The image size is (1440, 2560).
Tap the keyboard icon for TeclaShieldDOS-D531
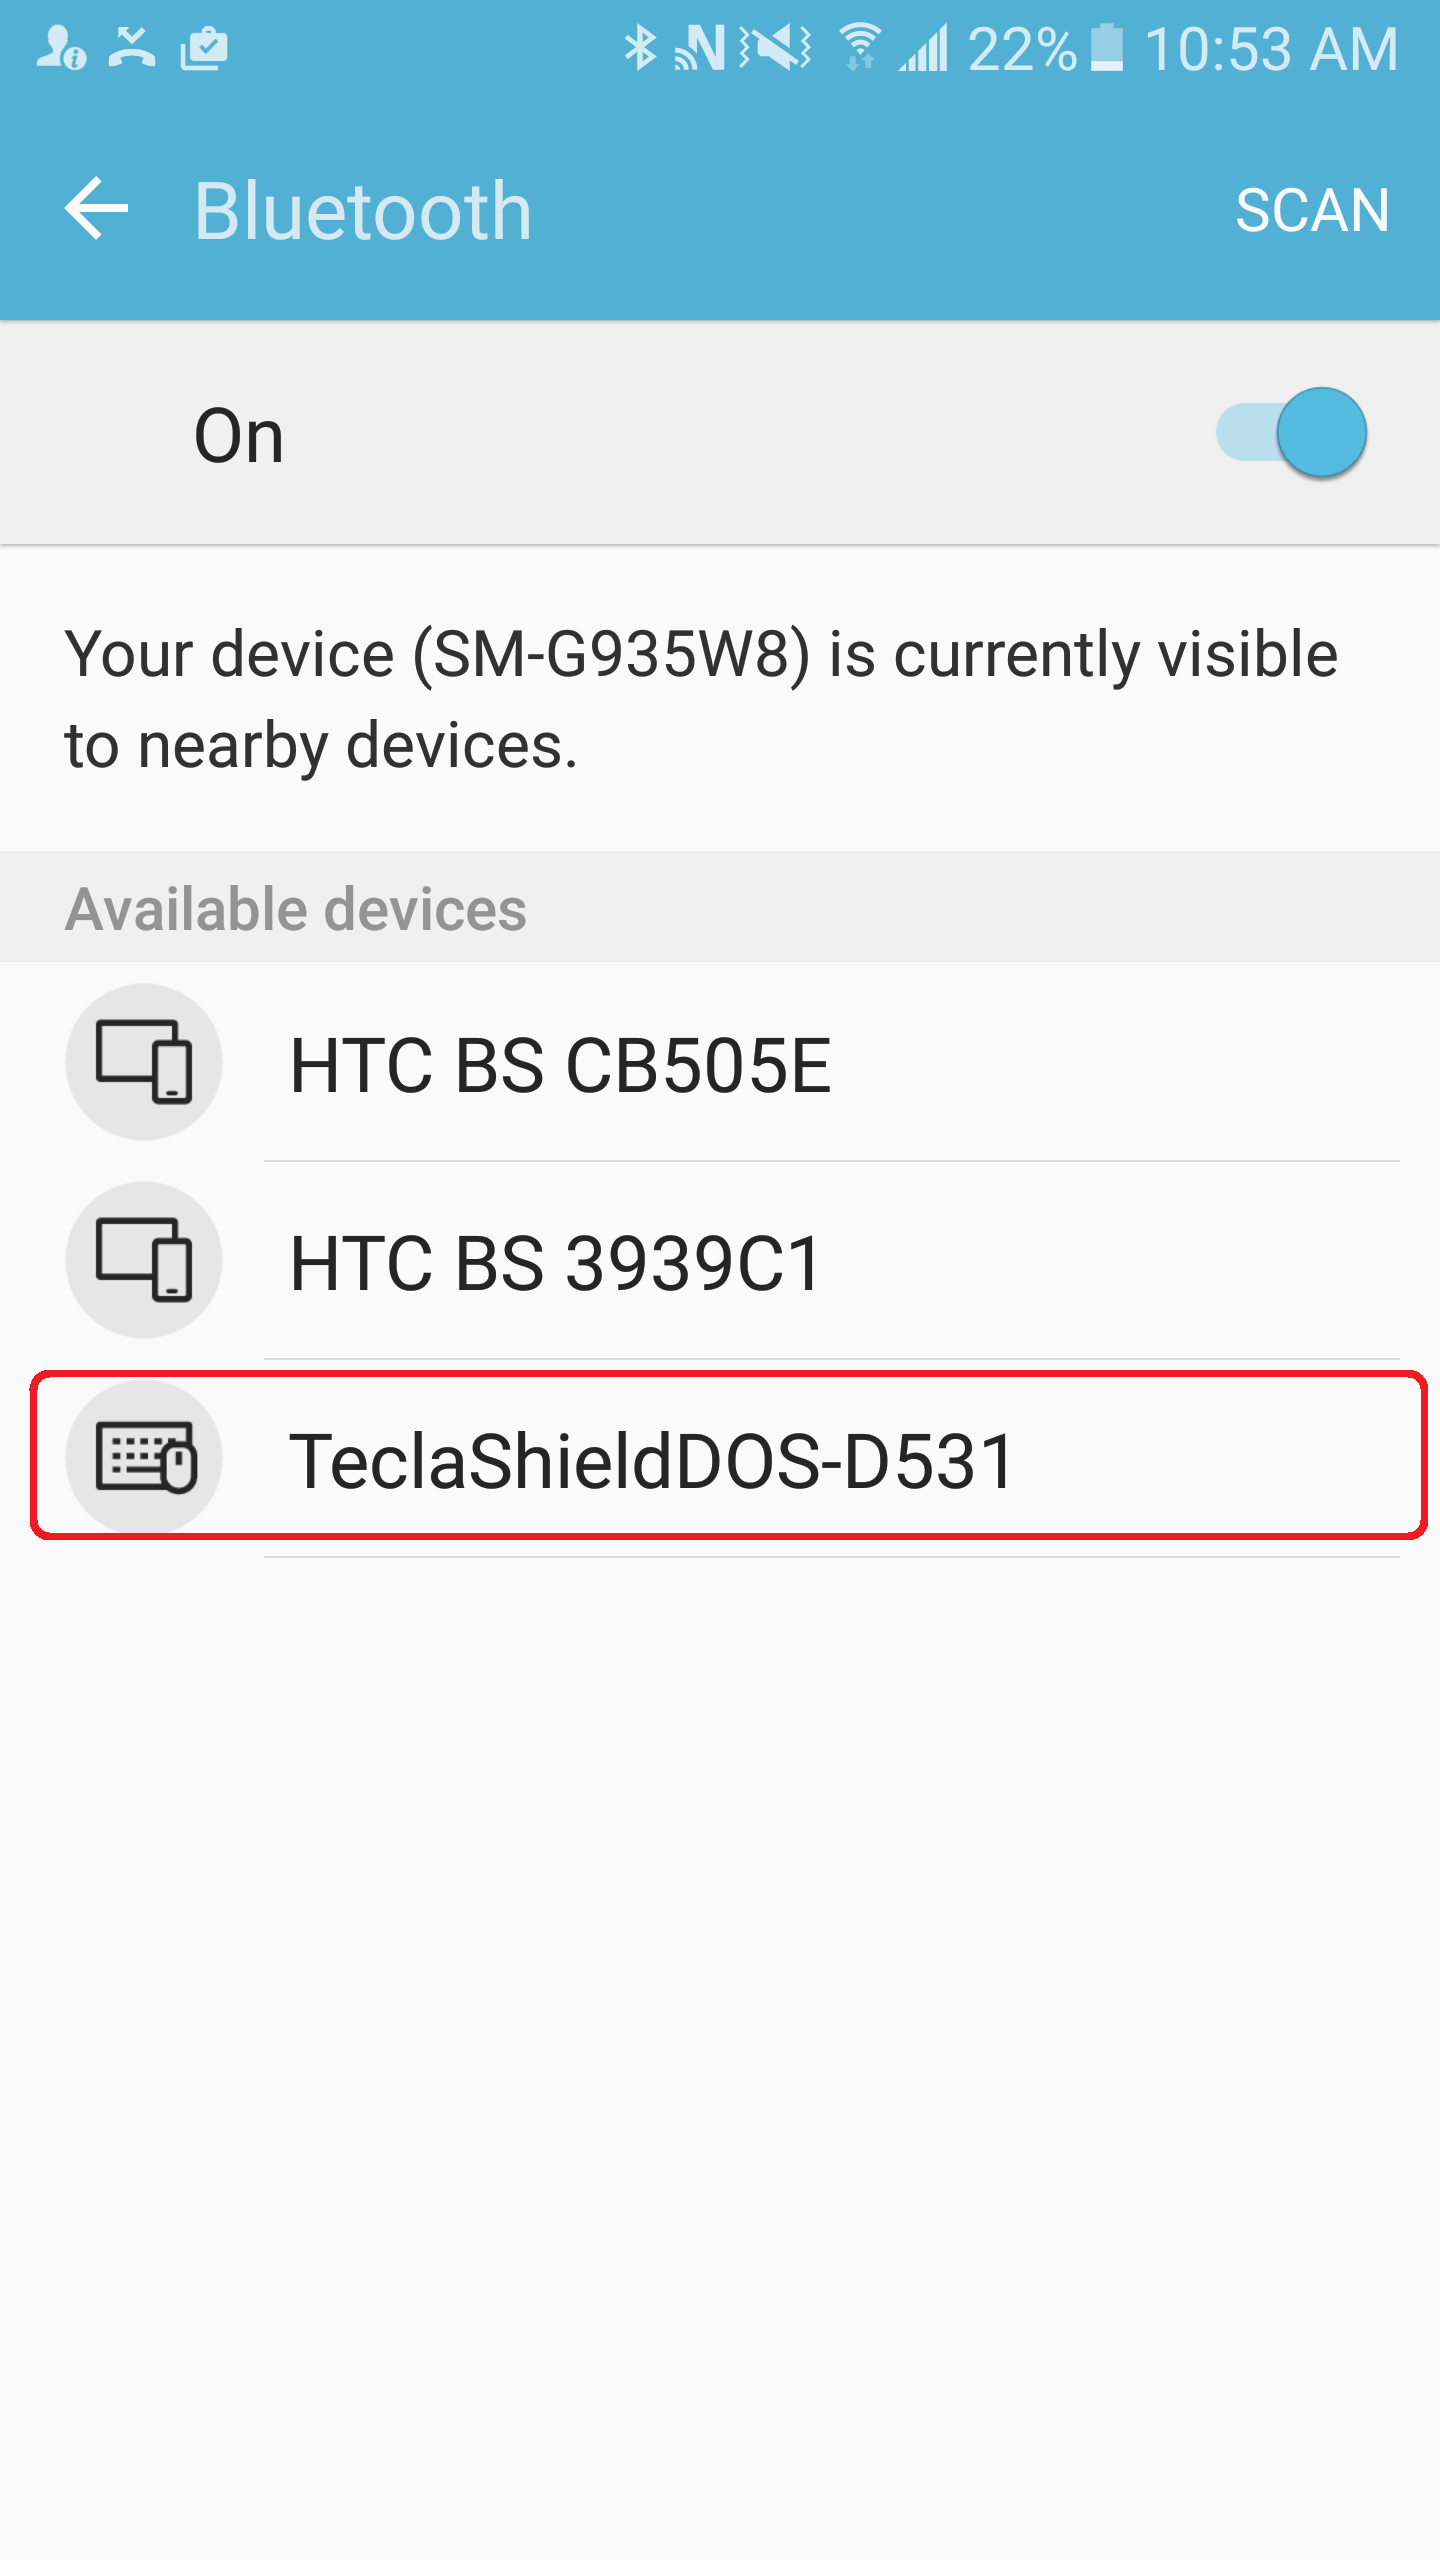click(x=144, y=1458)
